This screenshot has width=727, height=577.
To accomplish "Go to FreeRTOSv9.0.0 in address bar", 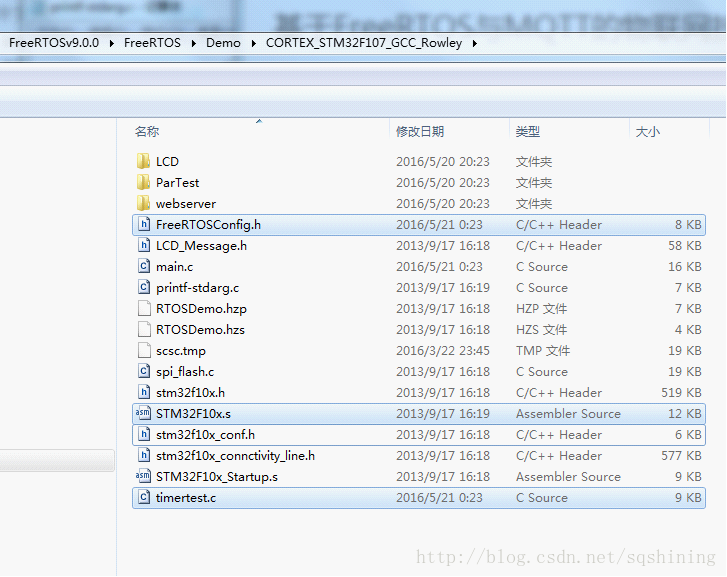I will tap(54, 43).
